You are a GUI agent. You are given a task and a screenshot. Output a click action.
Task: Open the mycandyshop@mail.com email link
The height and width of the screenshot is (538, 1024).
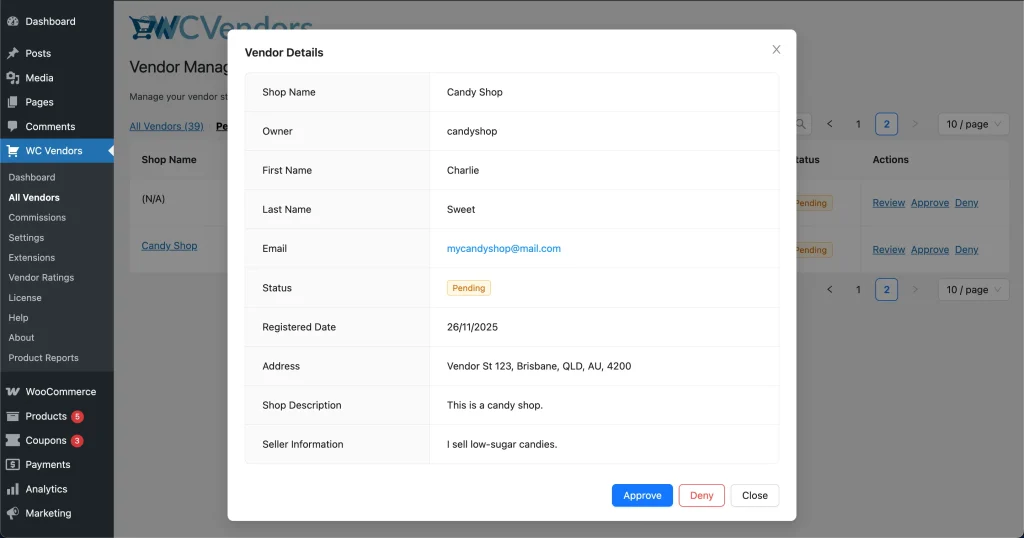pyautogui.click(x=503, y=249)
